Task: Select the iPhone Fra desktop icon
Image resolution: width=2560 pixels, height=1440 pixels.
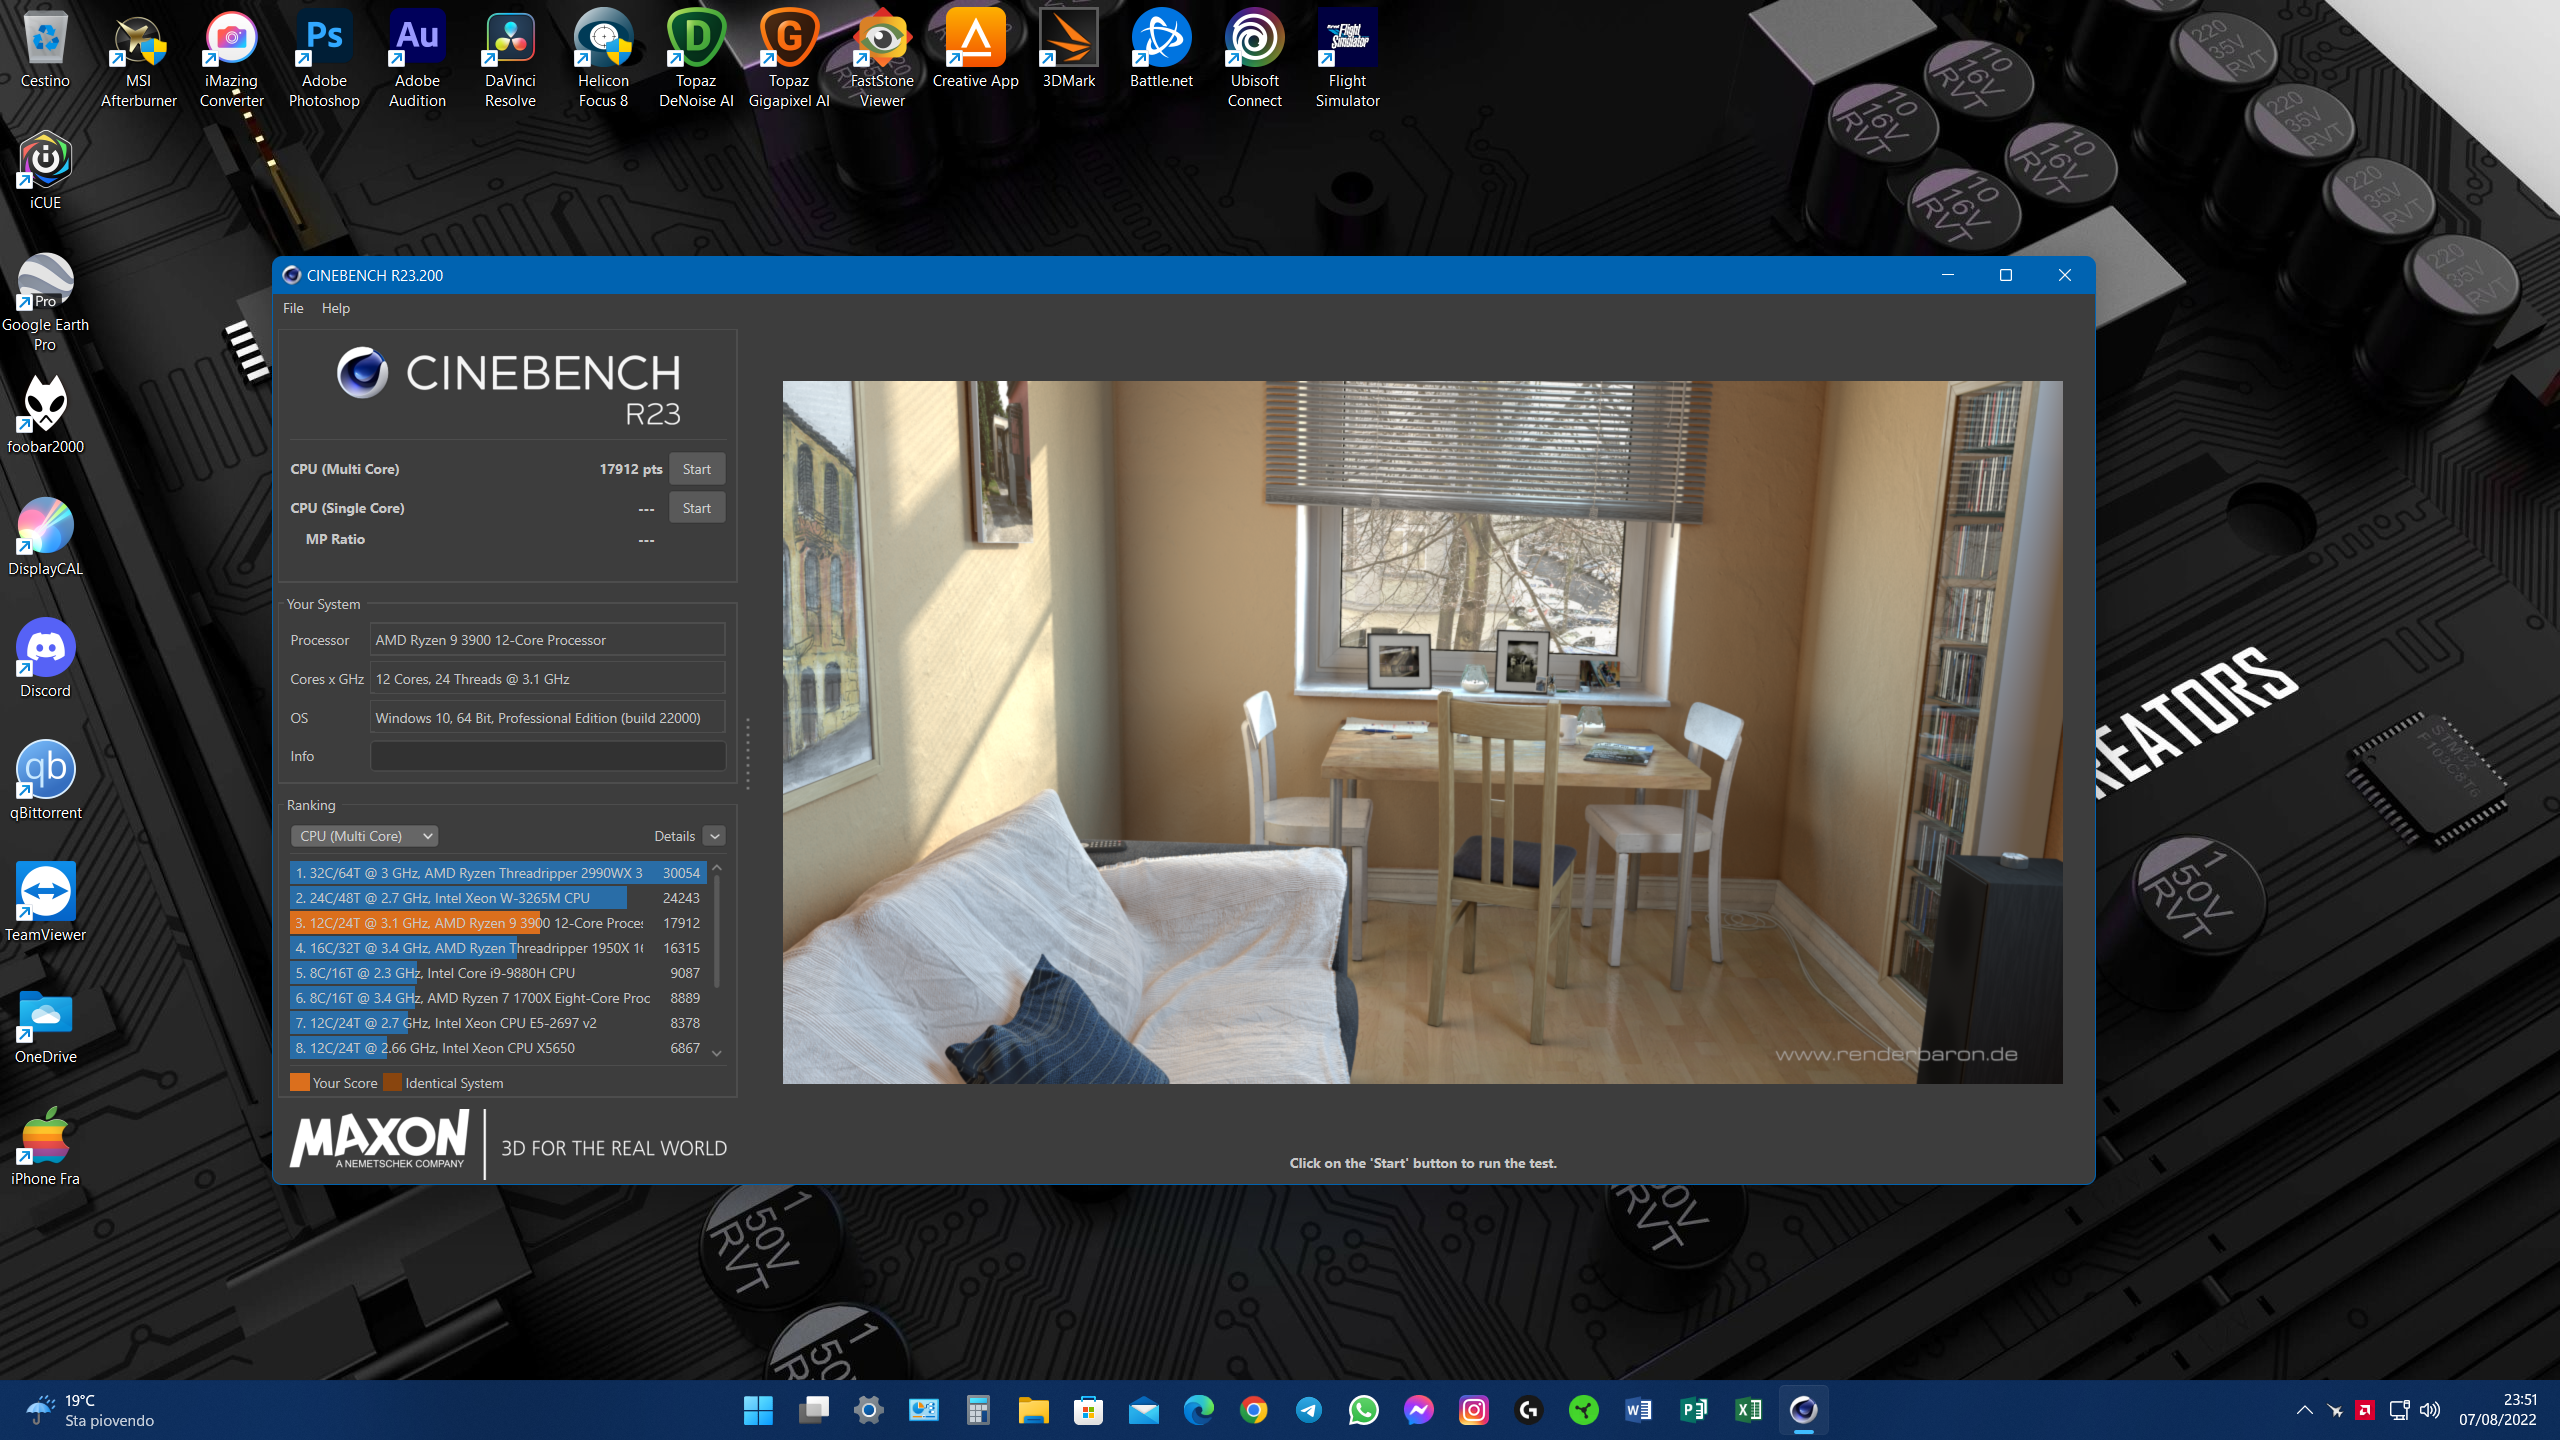Action: [x=45, y=1147]
